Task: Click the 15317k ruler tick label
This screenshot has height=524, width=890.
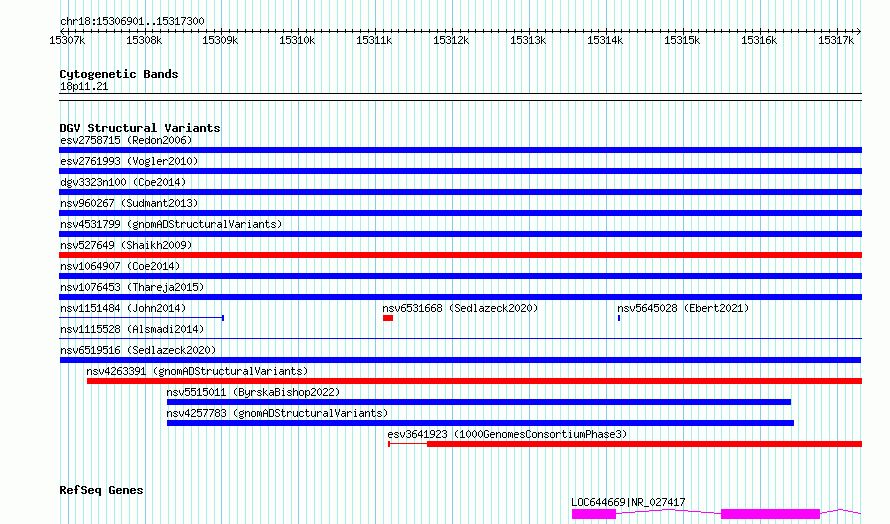Action: point(836,40)
